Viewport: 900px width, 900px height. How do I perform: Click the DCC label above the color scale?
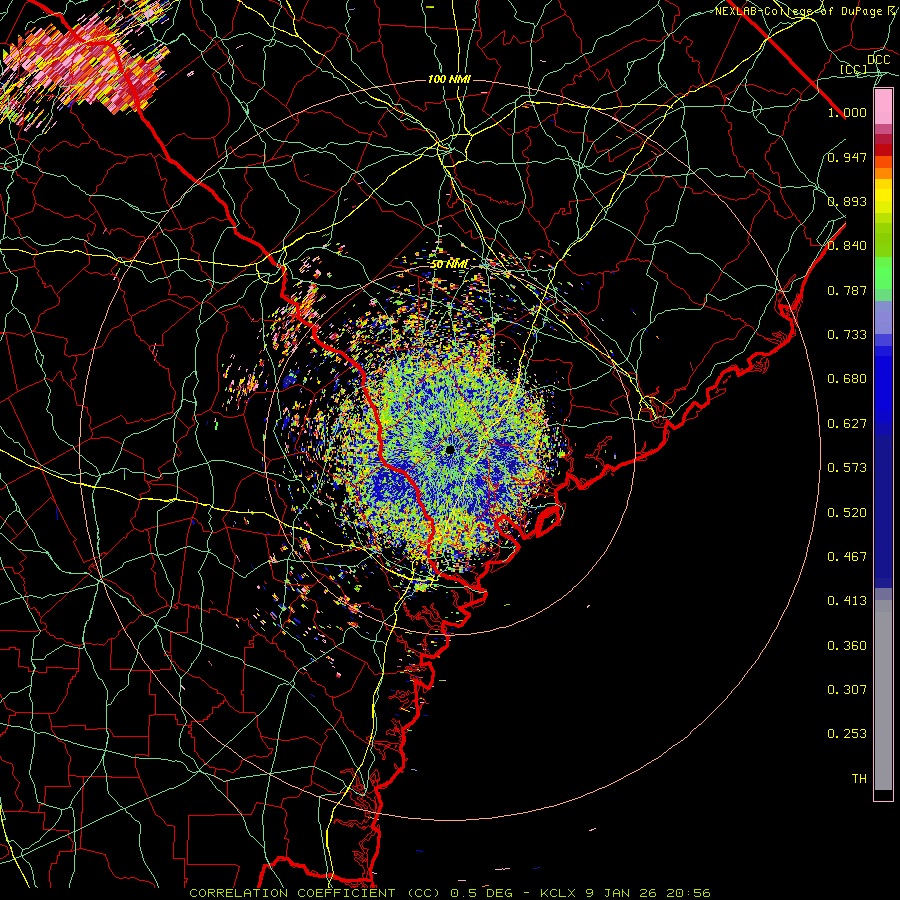point(878,60)
